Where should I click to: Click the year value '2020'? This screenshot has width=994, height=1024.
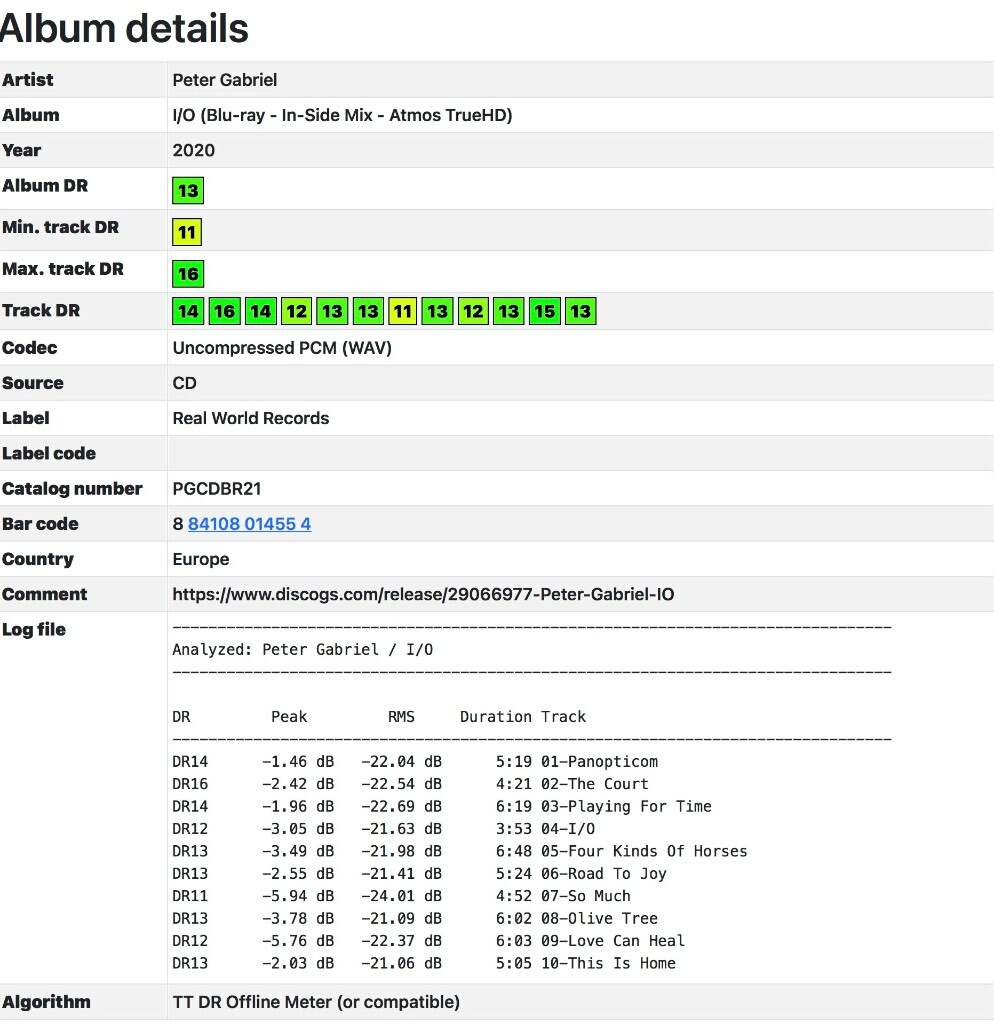click(193, 150)
